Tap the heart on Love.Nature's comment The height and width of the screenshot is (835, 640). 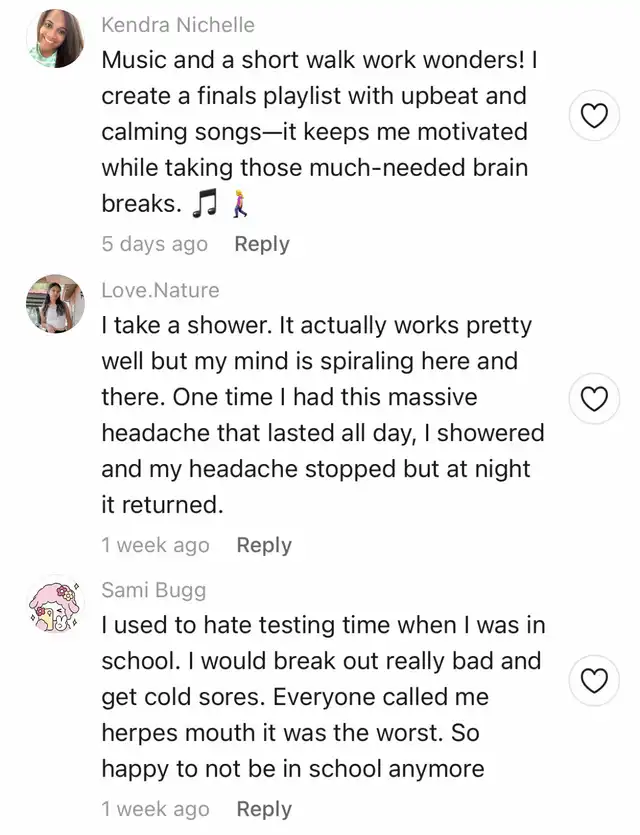(594, 400)
